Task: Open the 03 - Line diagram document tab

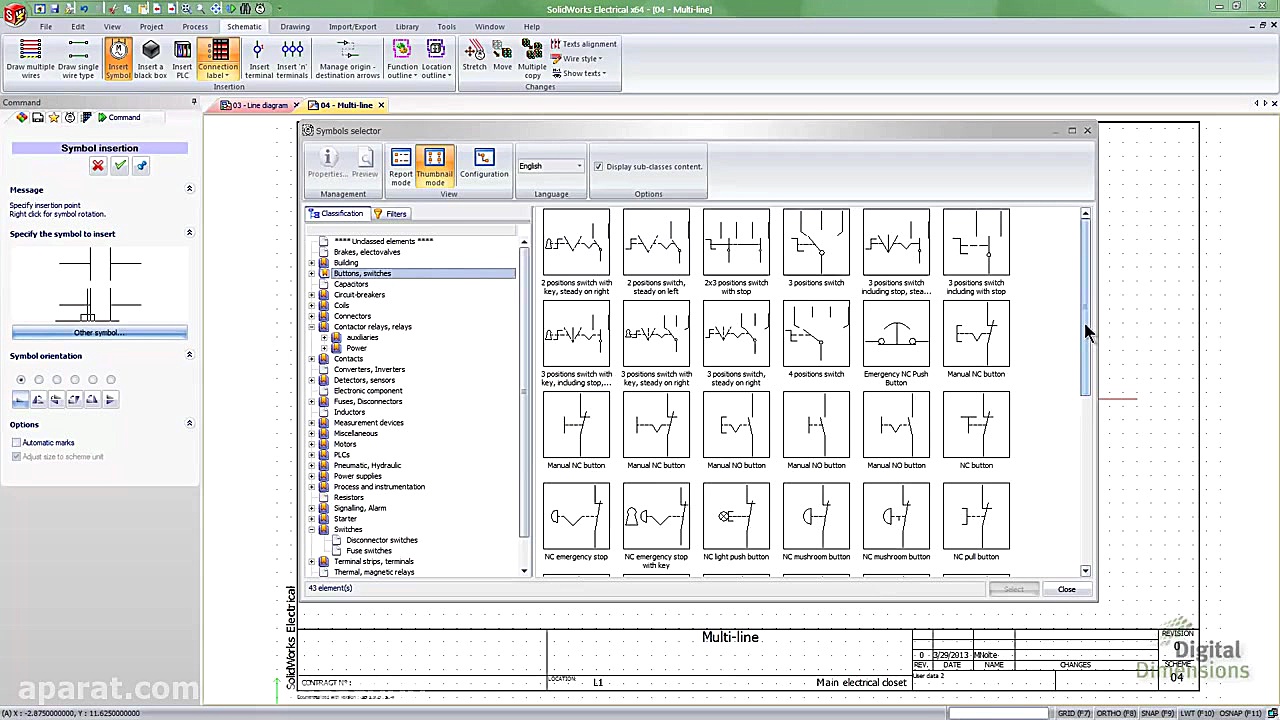Action: tap(257, 104)
